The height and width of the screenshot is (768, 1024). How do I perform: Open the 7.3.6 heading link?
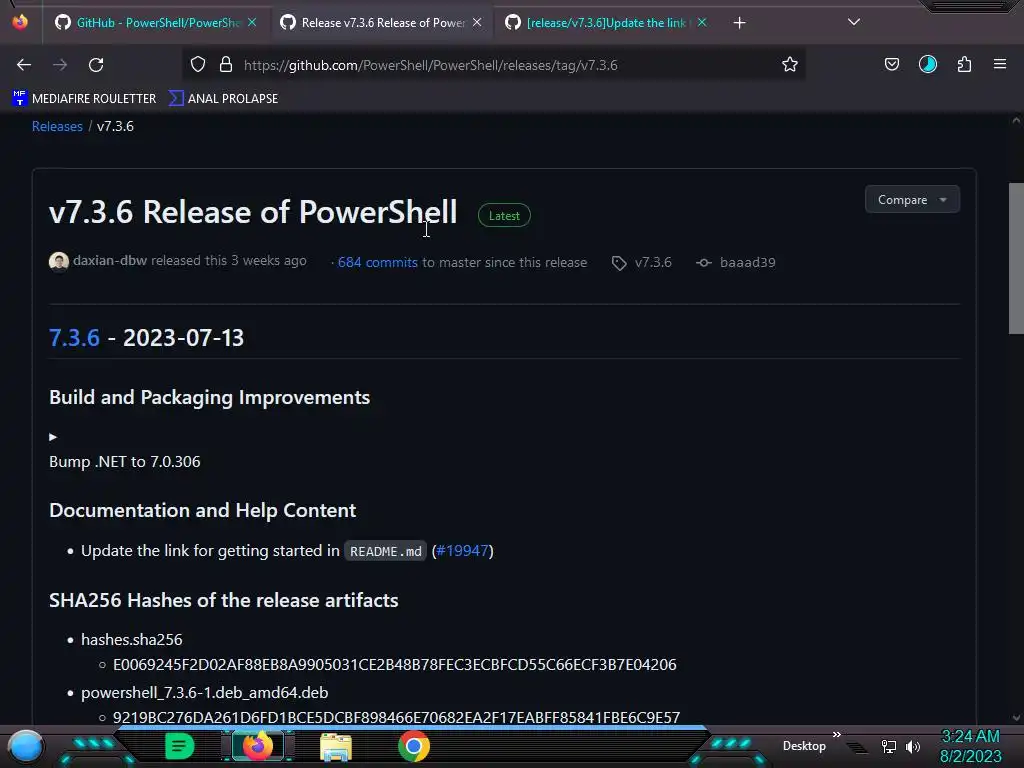point(74,338)
